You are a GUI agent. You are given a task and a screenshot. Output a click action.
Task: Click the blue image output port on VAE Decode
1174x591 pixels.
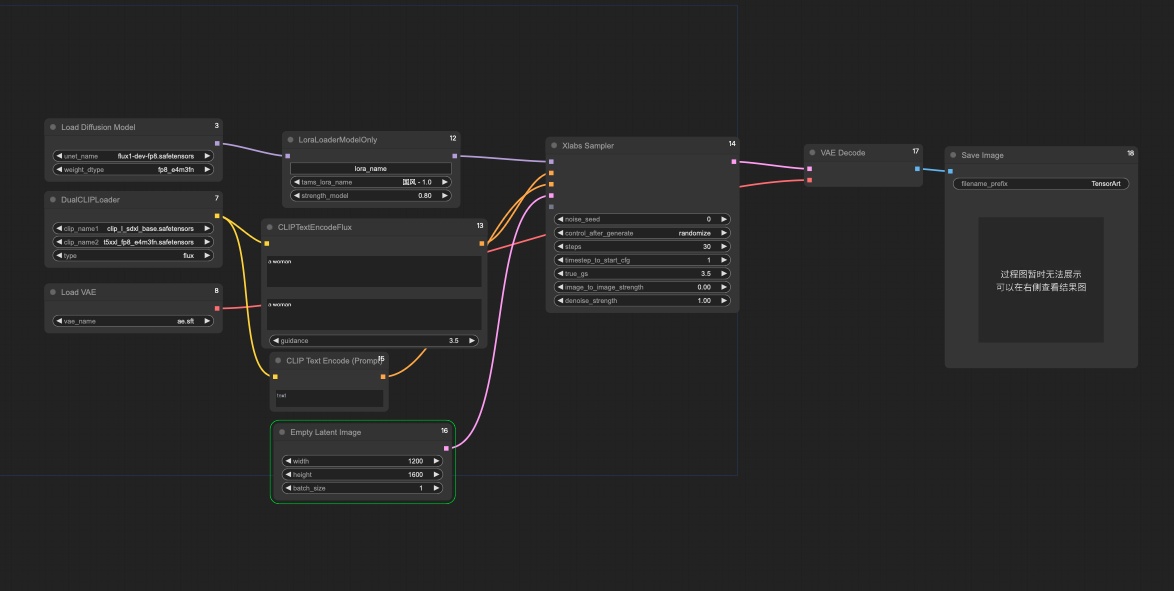(x=917, y=168)
